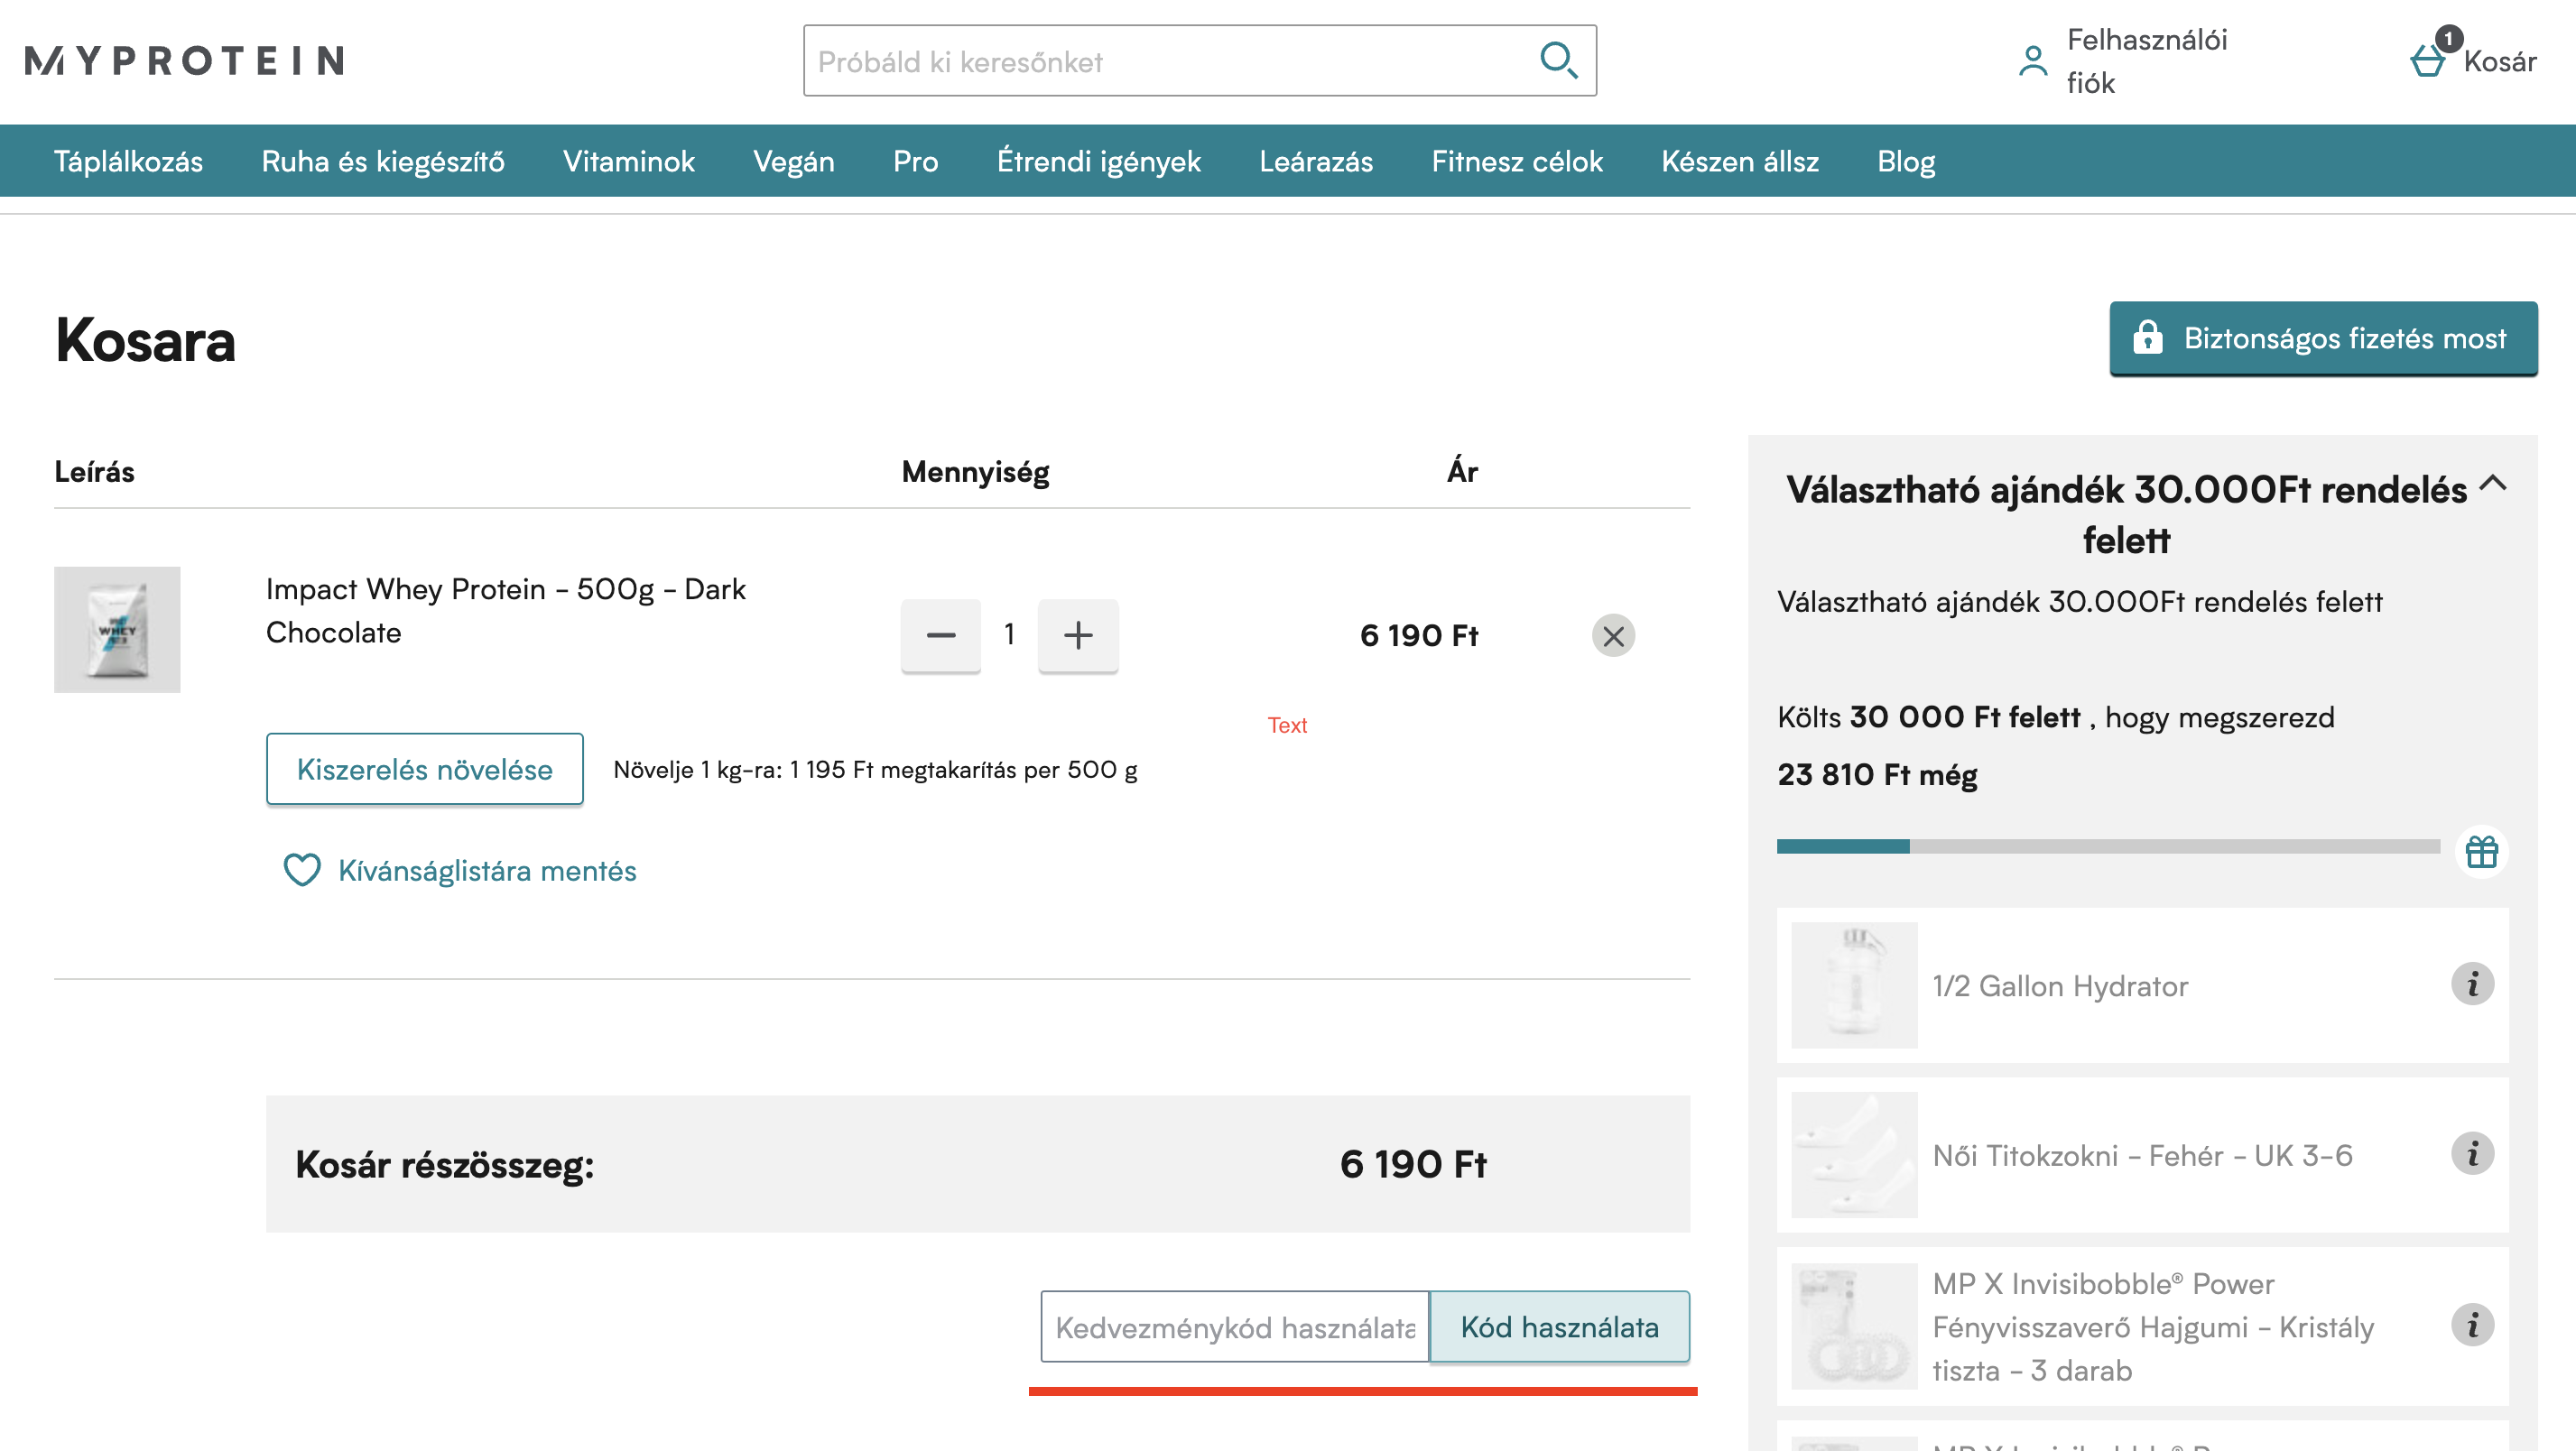2576x1451 pixels.
Task: Click the Leírás column header
Action: point(94,471)
